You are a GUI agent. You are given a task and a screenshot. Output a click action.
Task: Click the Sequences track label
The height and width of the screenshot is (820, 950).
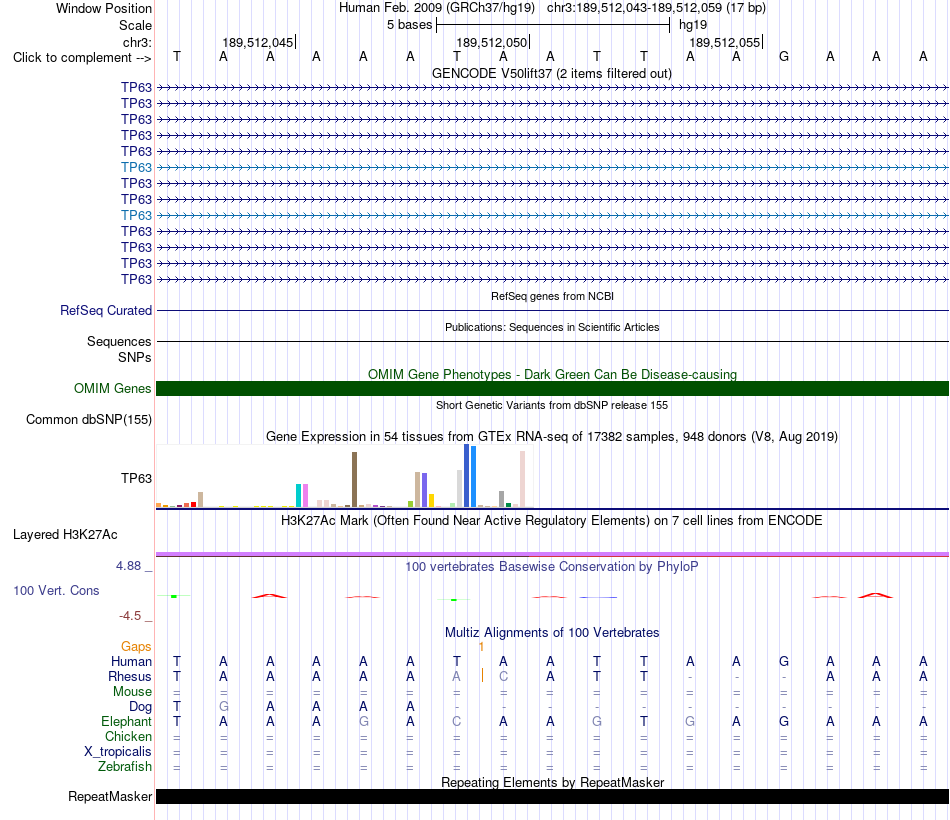119,341
